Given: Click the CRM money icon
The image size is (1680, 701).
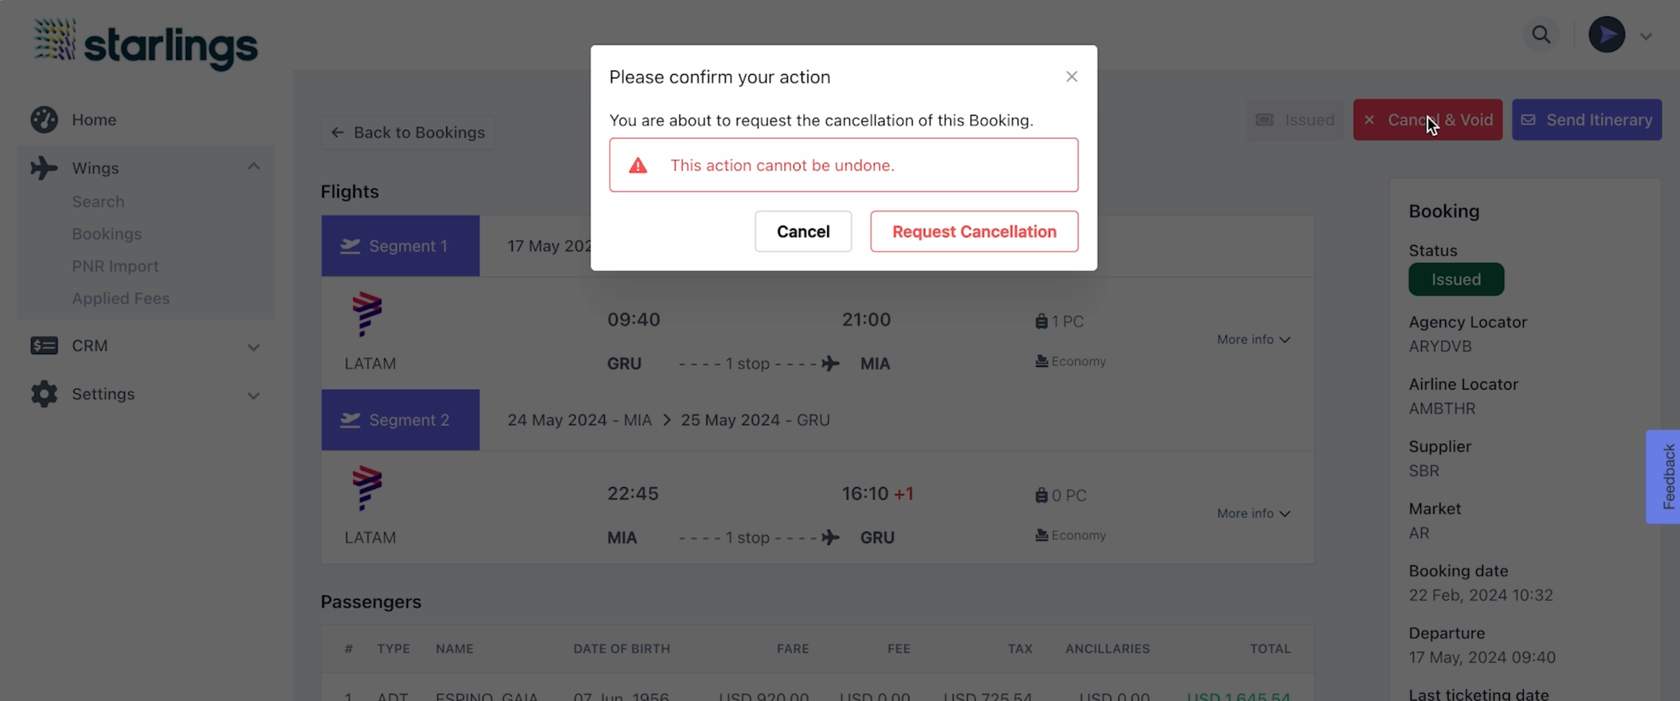Looking at the screenshot, I should pos(44,346).
